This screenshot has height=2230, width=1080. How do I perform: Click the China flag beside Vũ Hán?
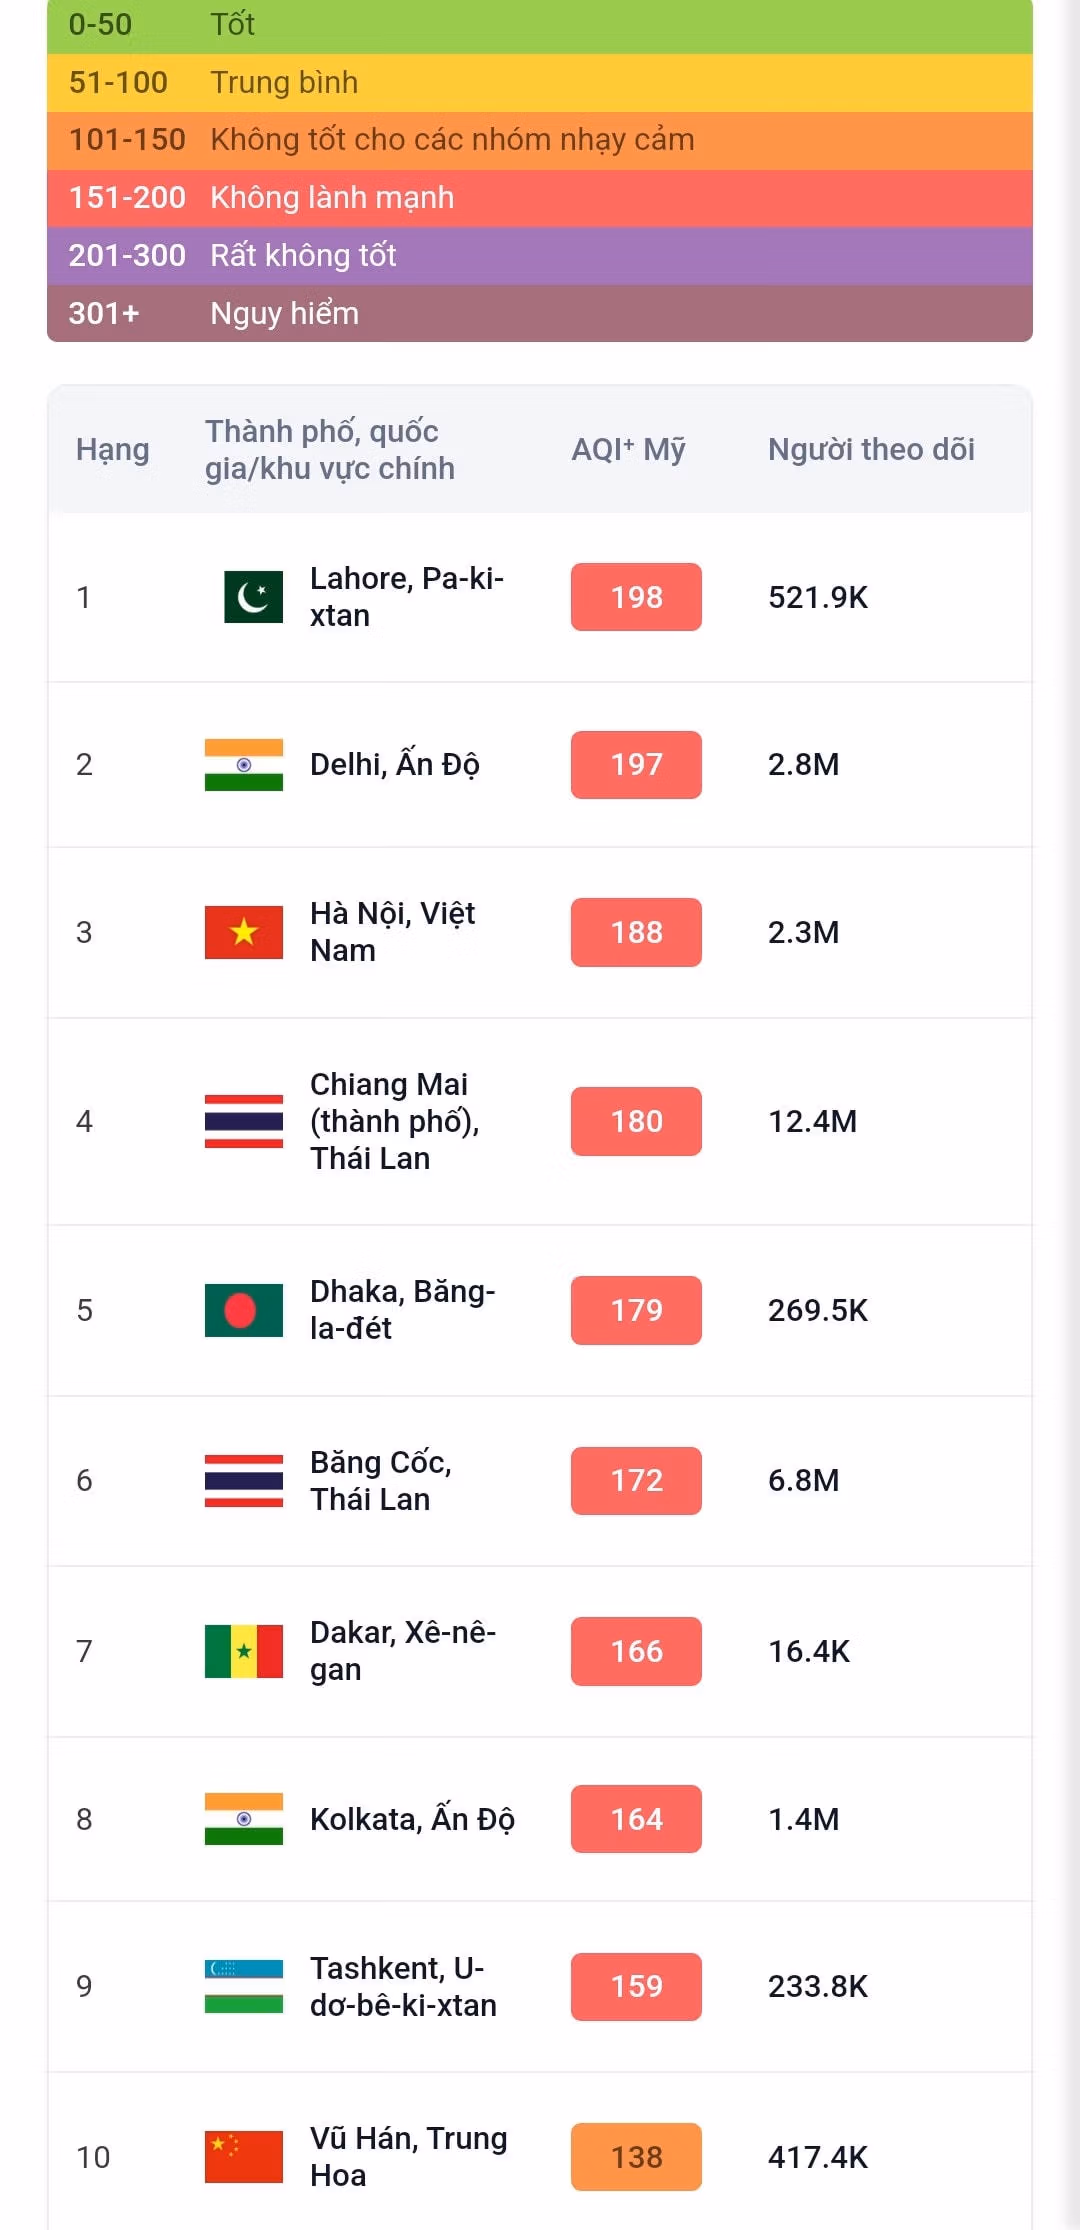pos(244,2157)
